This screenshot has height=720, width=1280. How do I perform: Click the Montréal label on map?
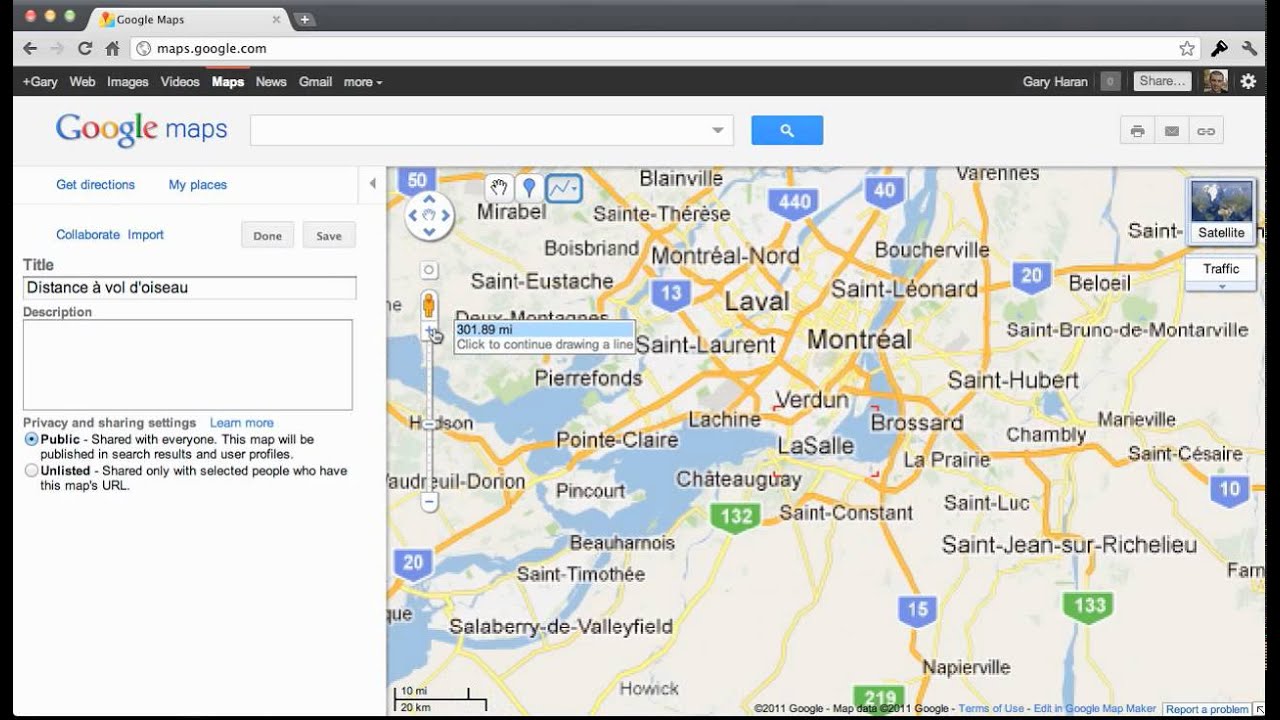coord(859,339)
